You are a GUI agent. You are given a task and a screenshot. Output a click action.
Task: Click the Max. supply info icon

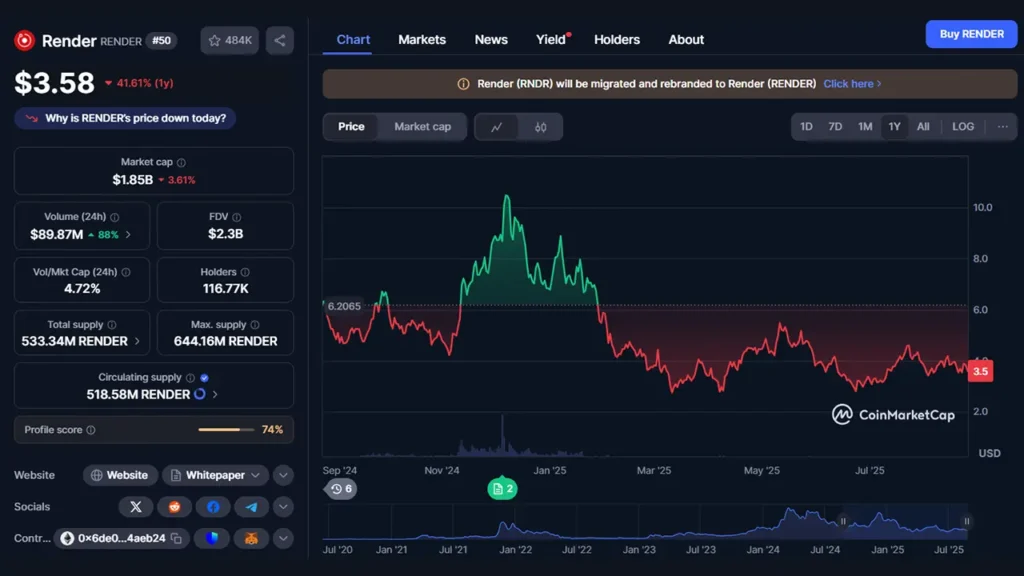point(255,325)
